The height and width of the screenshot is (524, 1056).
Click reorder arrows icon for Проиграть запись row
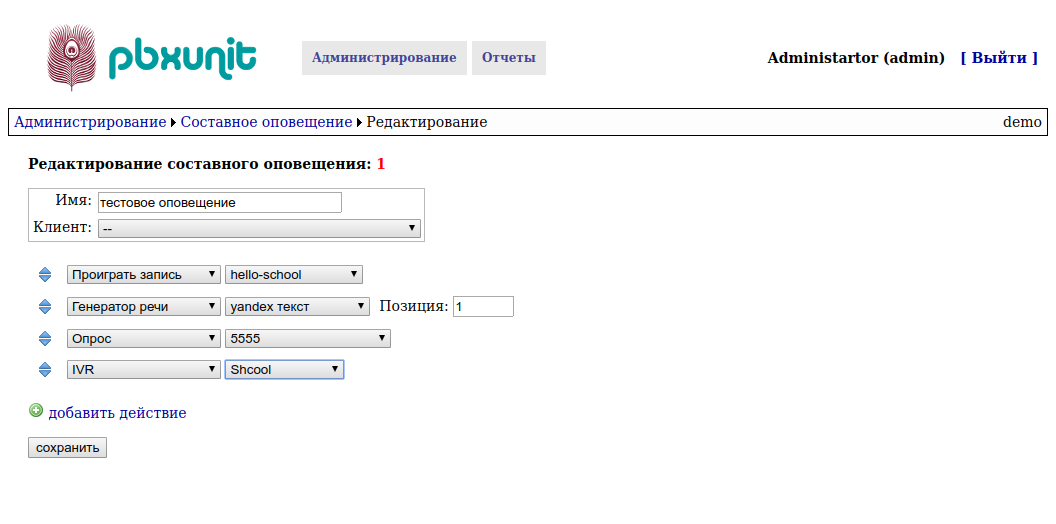point(45,275)
